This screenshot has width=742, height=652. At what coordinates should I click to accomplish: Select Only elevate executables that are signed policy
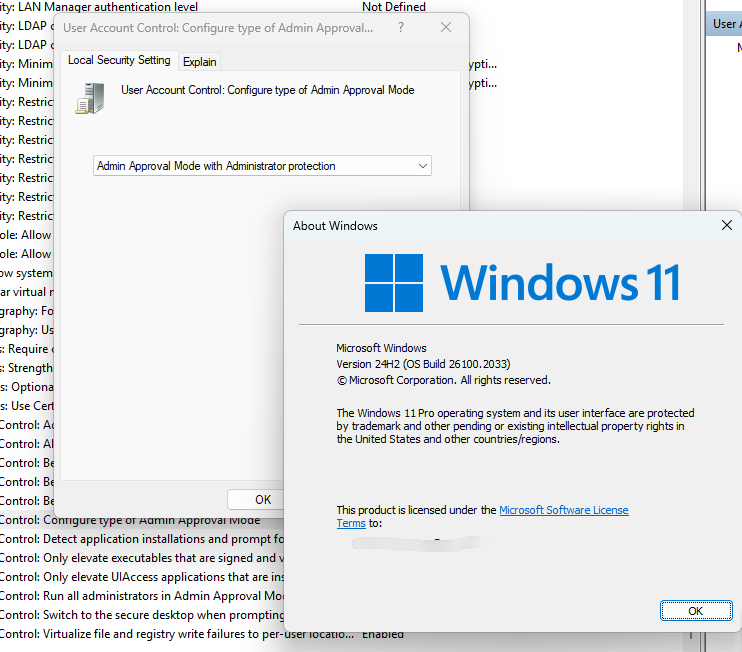pyautogui.click(x=142, y=558)
